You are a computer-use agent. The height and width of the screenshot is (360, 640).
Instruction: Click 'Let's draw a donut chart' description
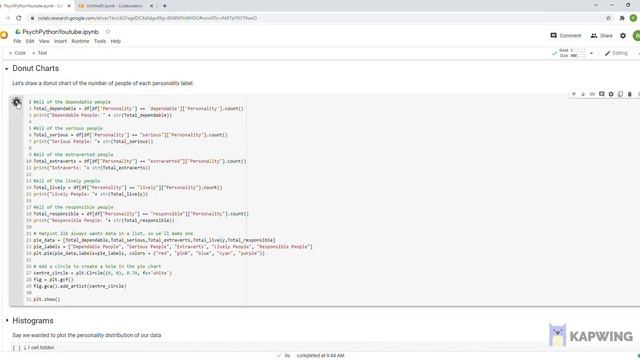coord(103,83)
